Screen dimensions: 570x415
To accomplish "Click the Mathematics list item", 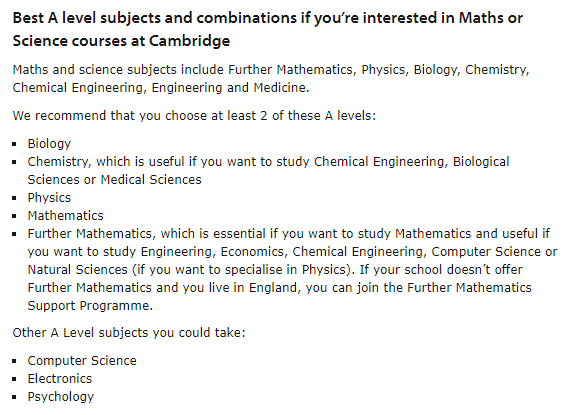I will click(65, 215).
